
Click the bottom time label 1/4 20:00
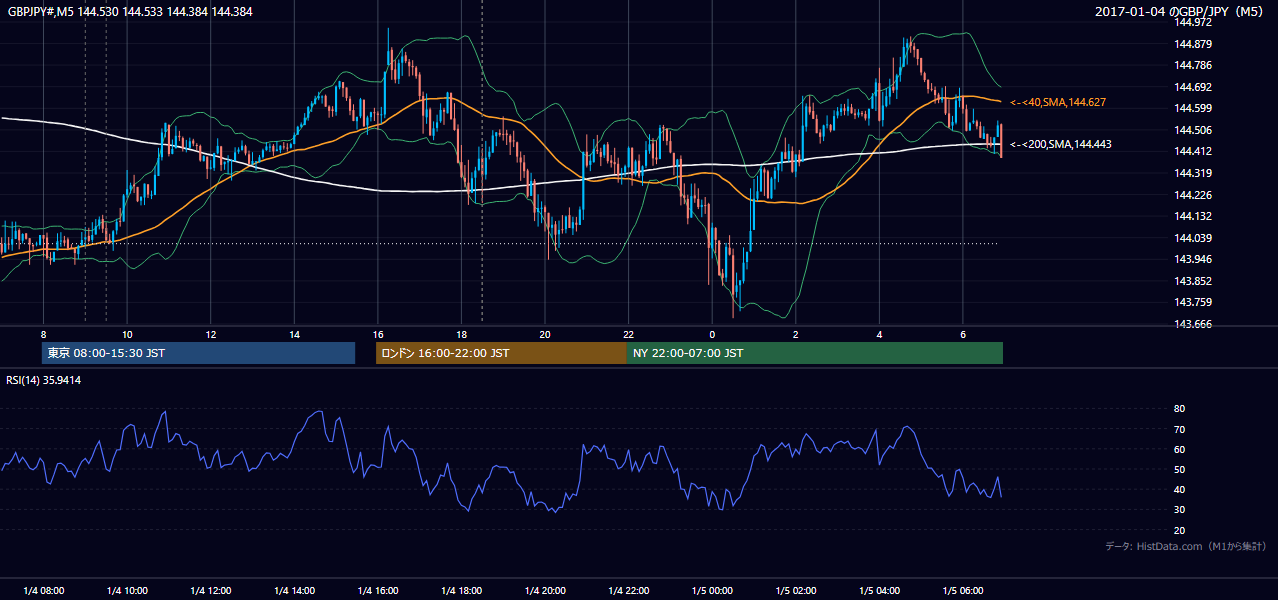[545, 591]
